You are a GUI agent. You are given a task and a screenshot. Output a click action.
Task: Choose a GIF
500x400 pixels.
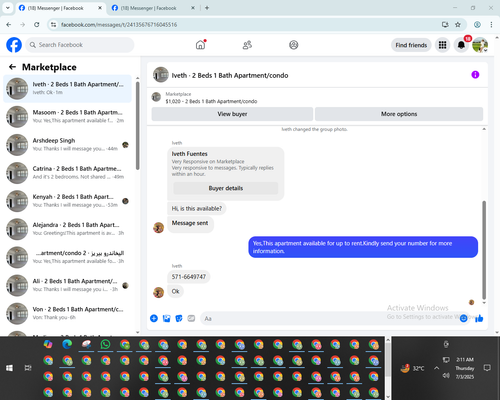[x=191, y=318]
